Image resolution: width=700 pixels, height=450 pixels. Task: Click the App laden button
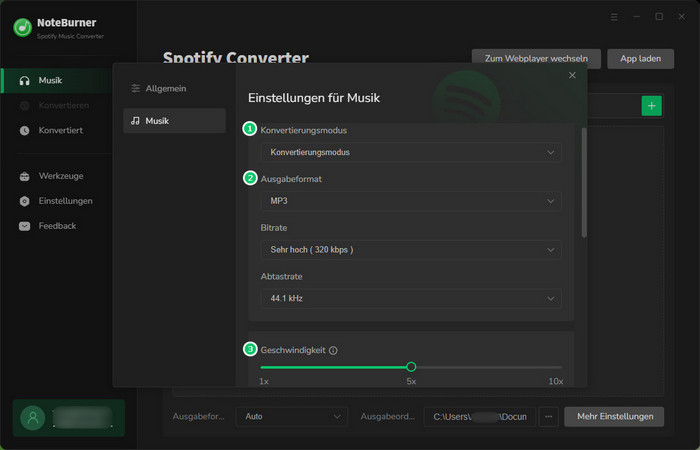[641, 59]
